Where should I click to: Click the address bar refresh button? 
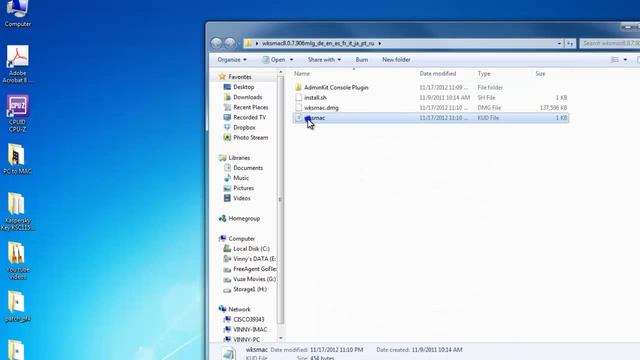coord(570,43)
